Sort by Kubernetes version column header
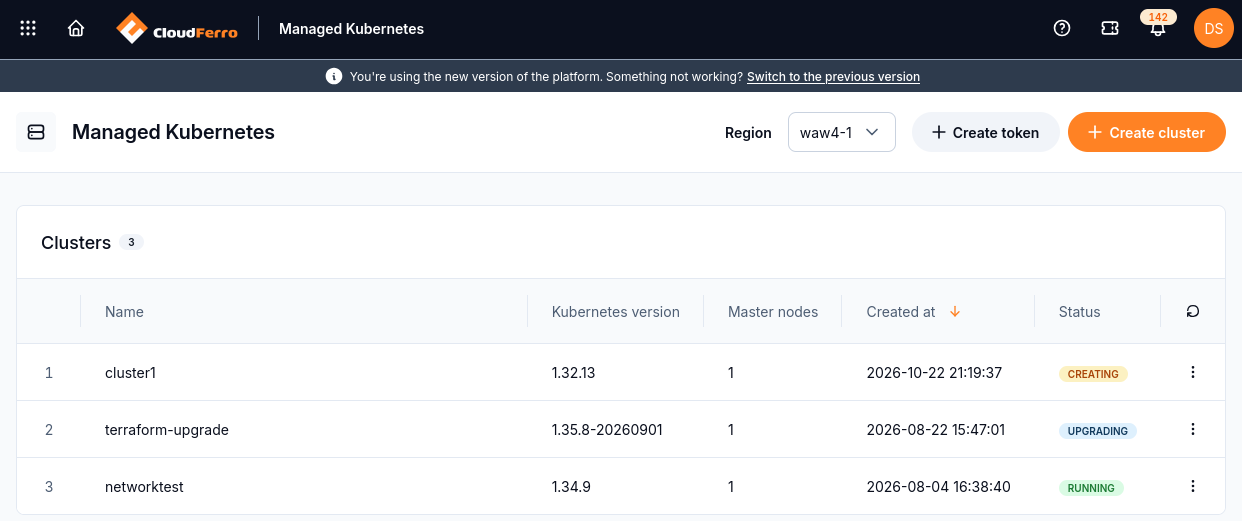Screen dimensions: 1242x521 click(x=615, y=312)
